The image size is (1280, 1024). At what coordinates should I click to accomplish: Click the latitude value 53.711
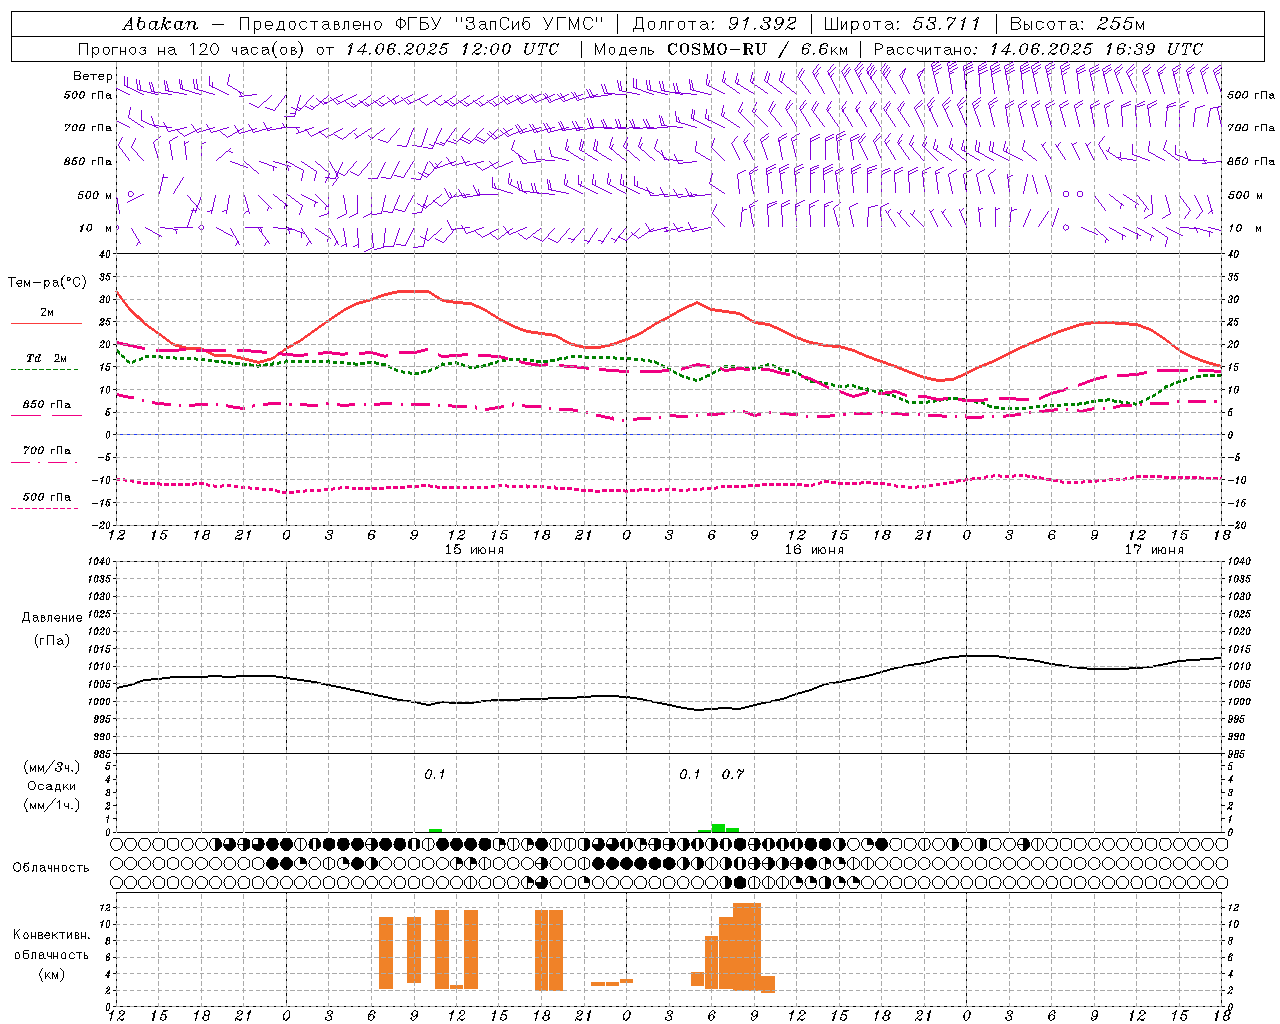(946, 23)
